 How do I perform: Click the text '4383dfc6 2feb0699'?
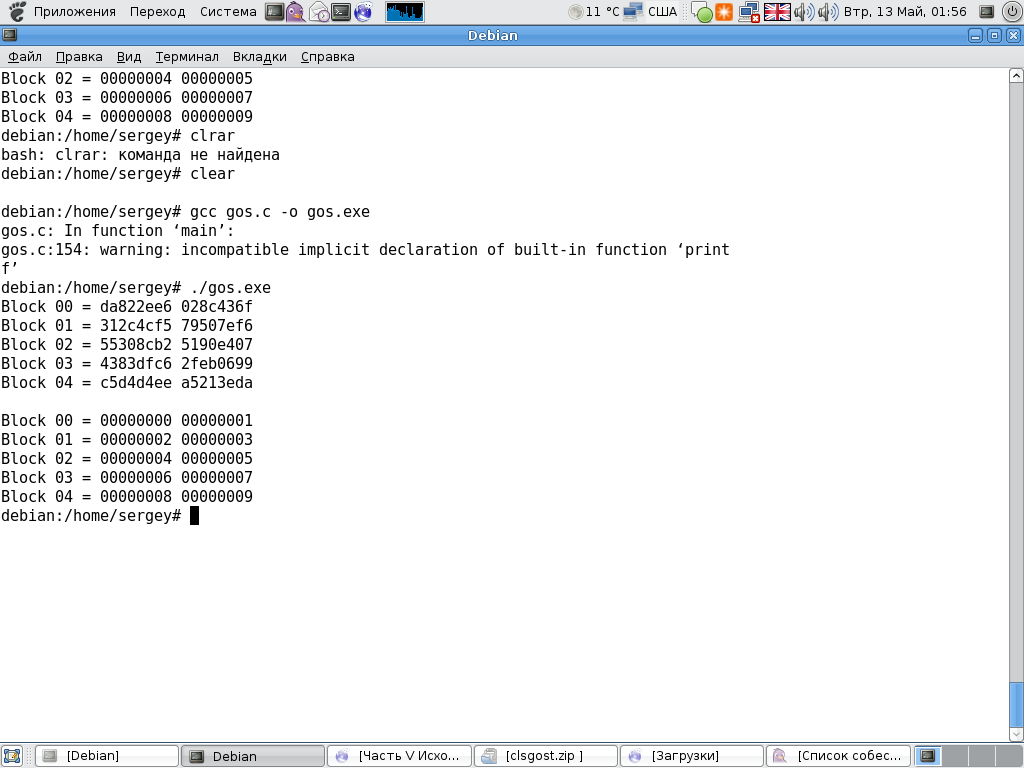click(176, 363)
